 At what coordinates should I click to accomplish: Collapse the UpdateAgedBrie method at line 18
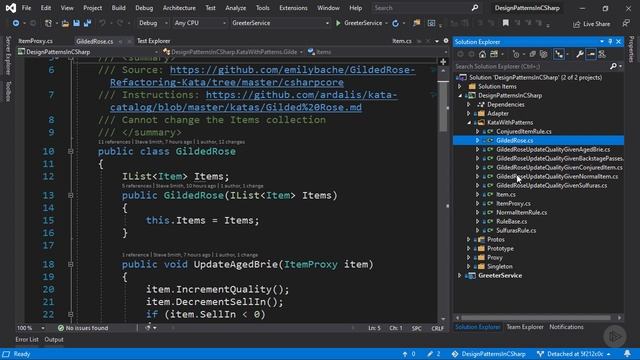(71, 264)
